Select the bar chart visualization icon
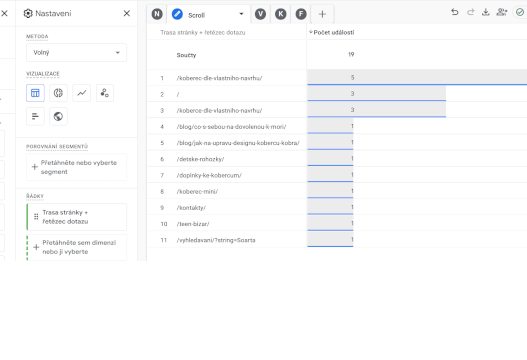The height and width of the screenshot is (360, 527). click(x=35, y=116)
